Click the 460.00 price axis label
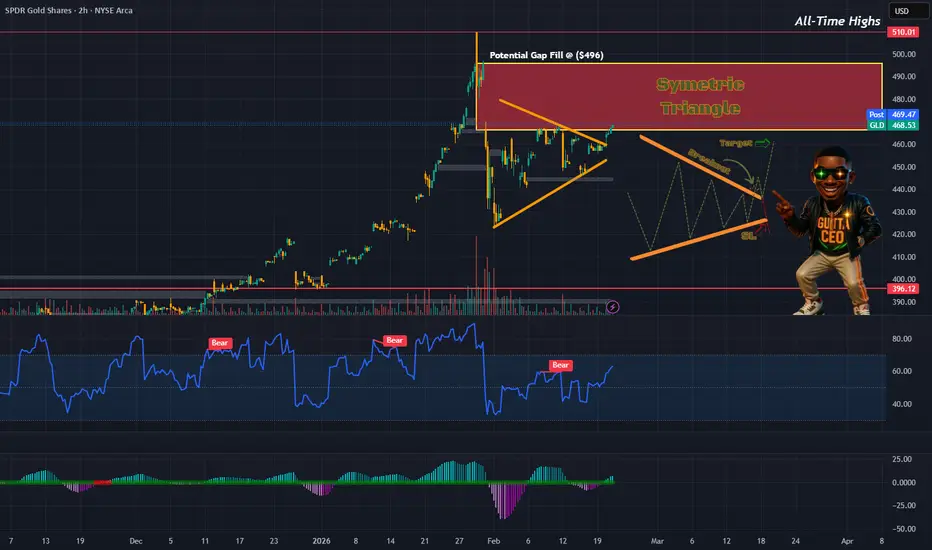Image resolution: width=932 pixels, height=550 pixels. coord(903,144)
